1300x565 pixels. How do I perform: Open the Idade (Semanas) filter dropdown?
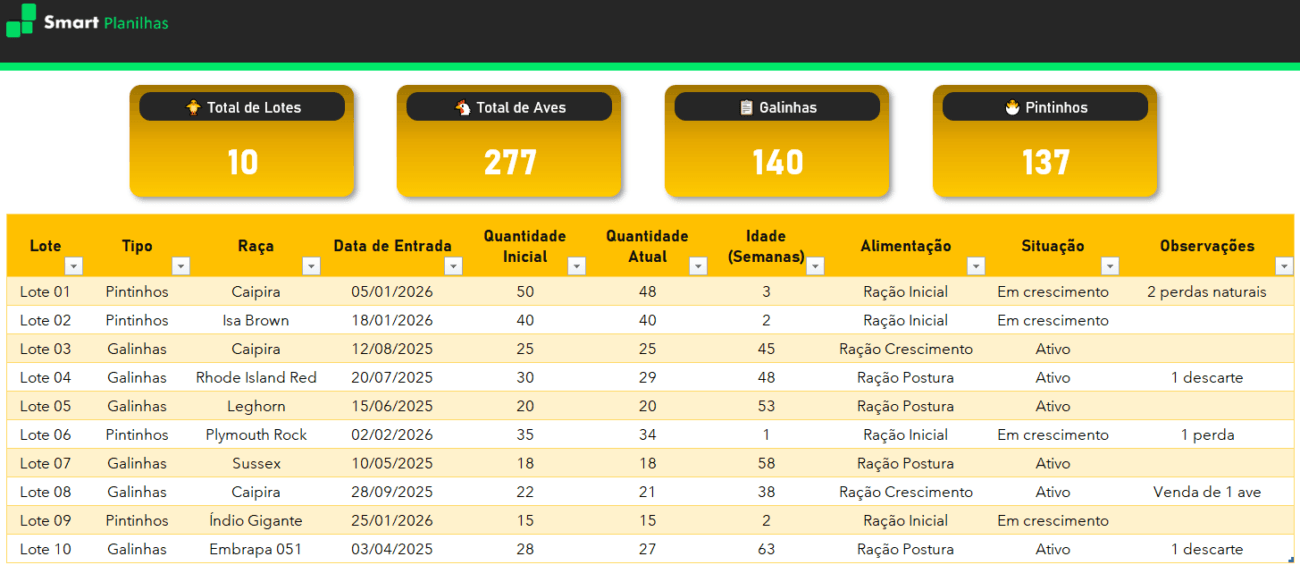pyautogui.click(x=815, y=266)
